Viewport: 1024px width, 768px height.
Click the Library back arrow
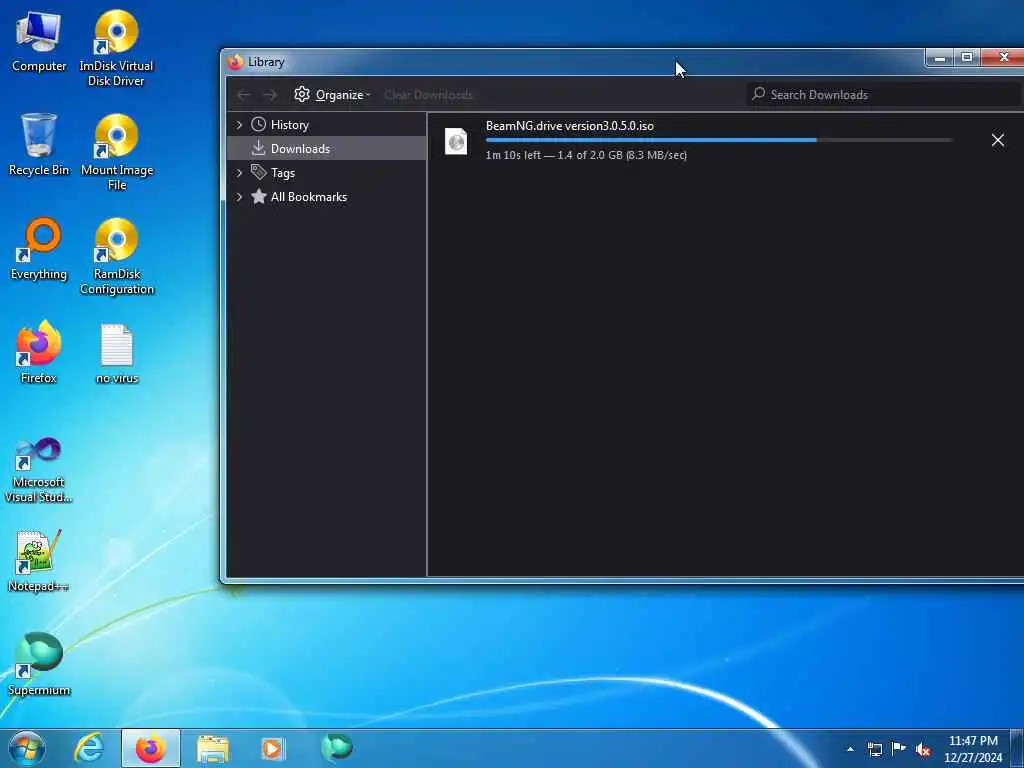click(x=244, y=95)
